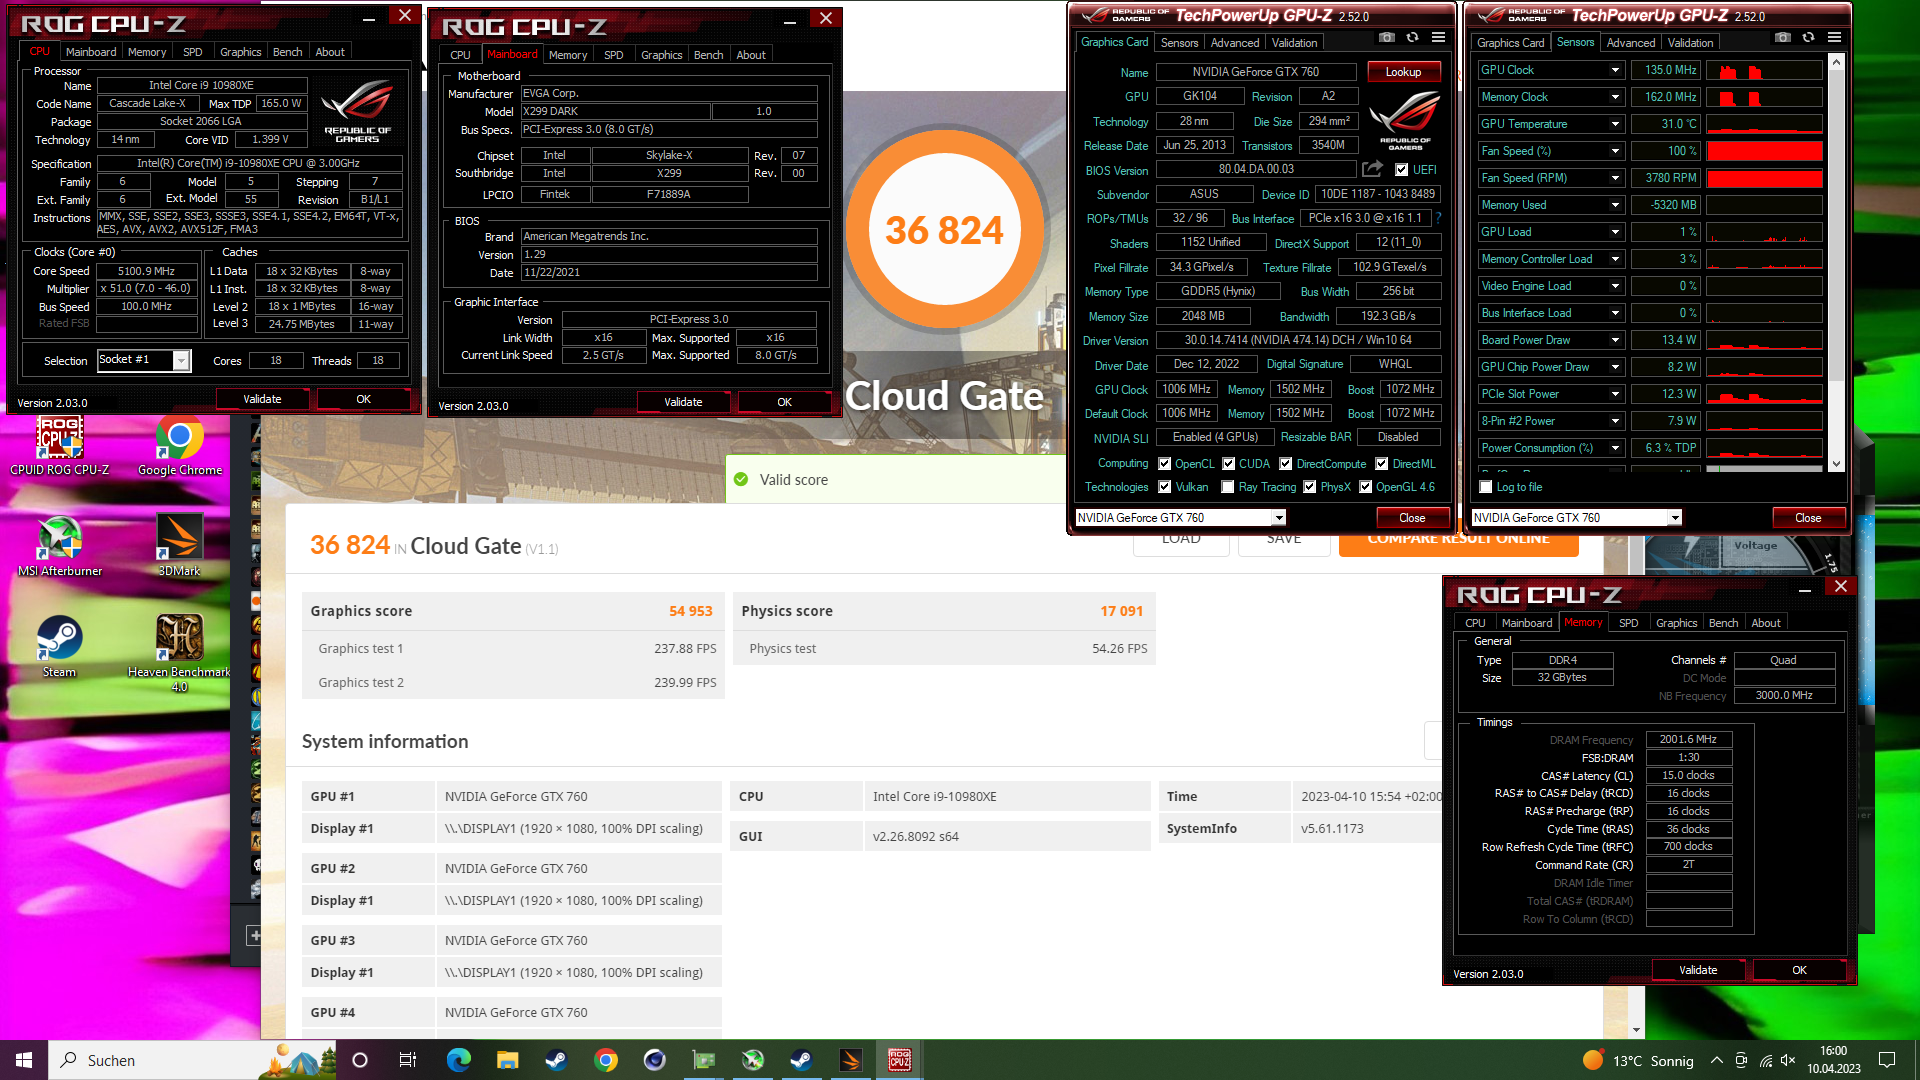
Task: Click the up arrow of GPU-Z Sensors scrollbar
Action: (1836, 62)
